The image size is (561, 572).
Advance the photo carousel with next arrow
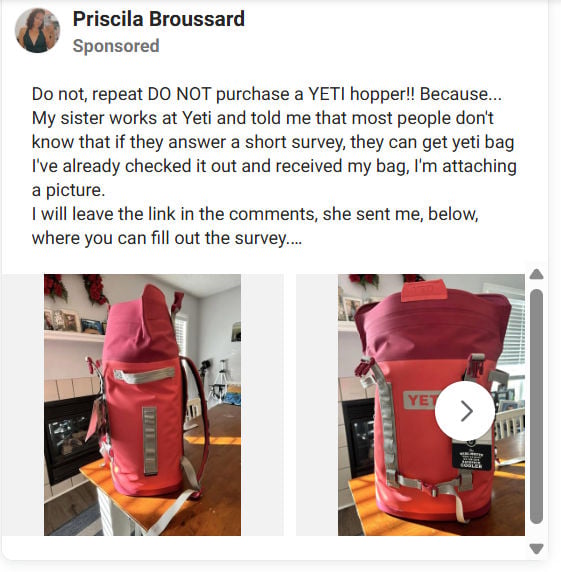465,411
